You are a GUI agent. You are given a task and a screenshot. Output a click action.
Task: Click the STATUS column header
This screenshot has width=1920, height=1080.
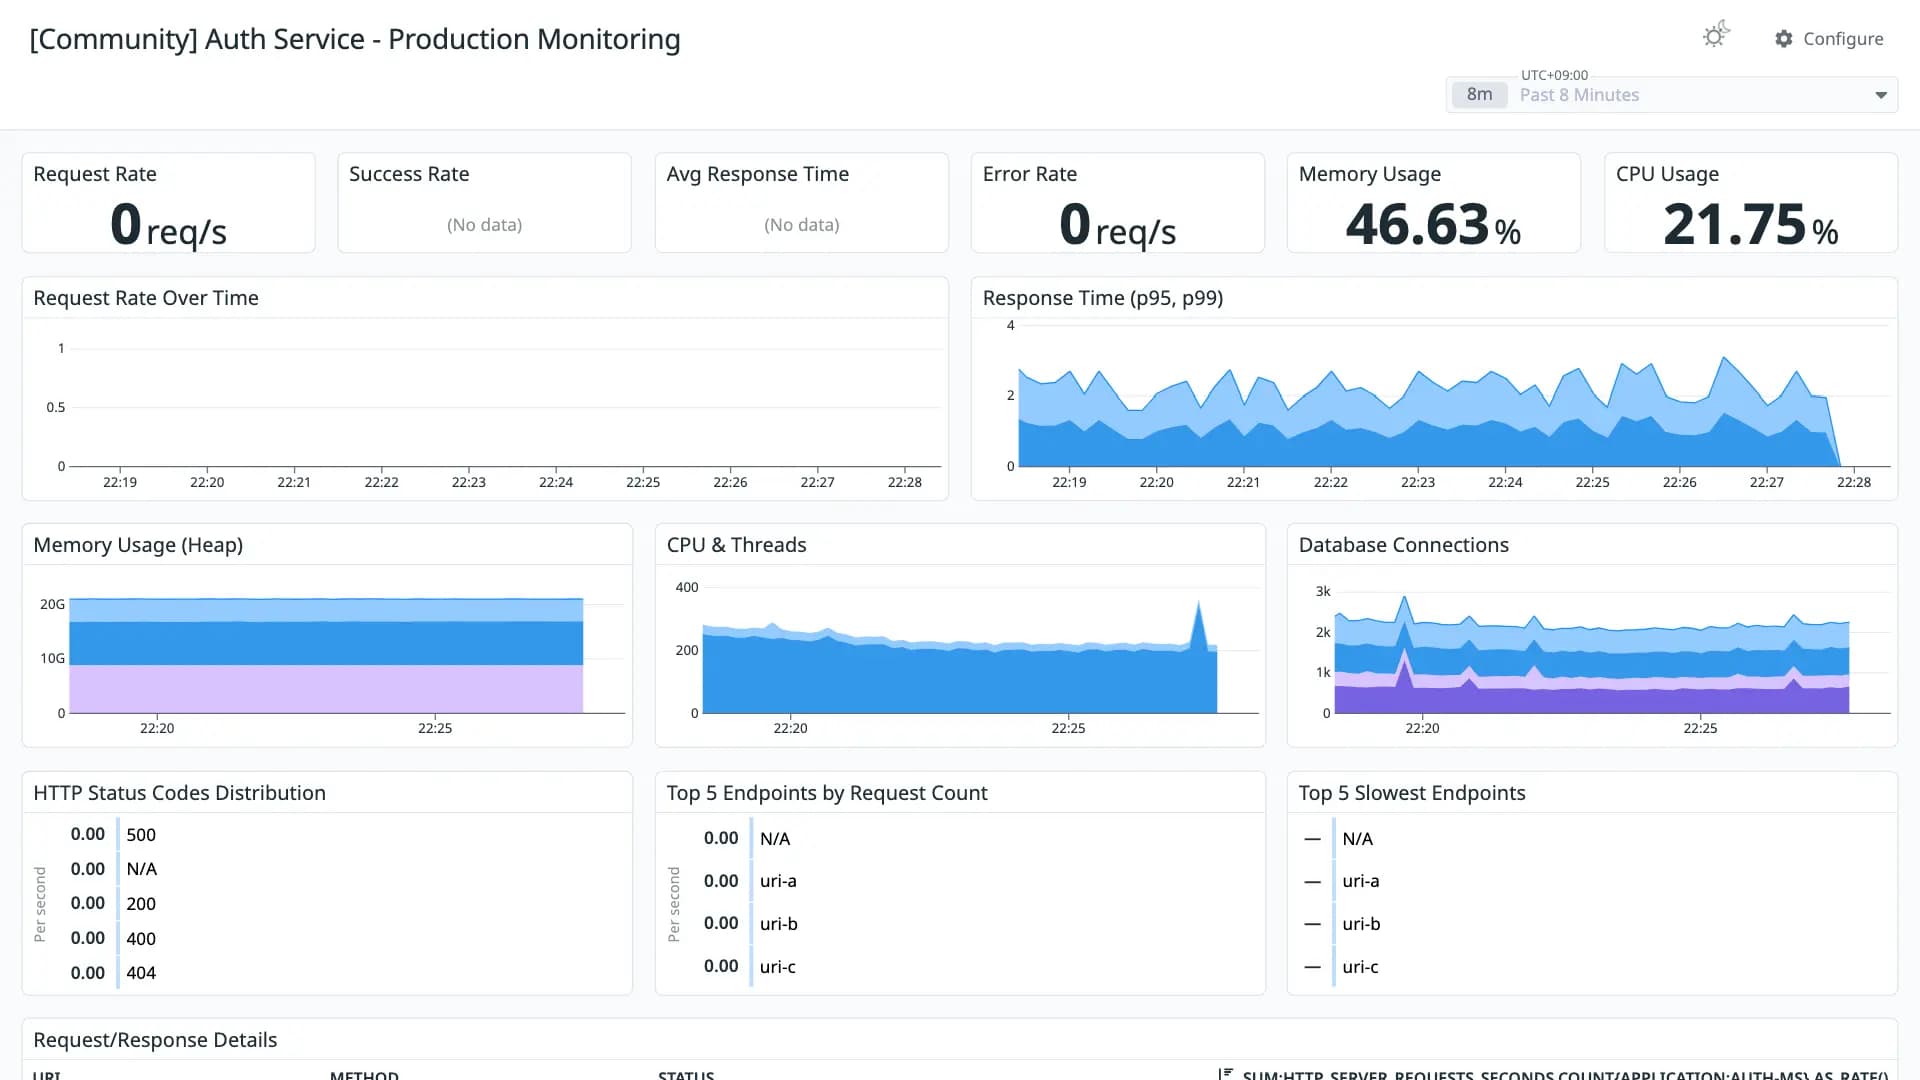(686, 1075)
